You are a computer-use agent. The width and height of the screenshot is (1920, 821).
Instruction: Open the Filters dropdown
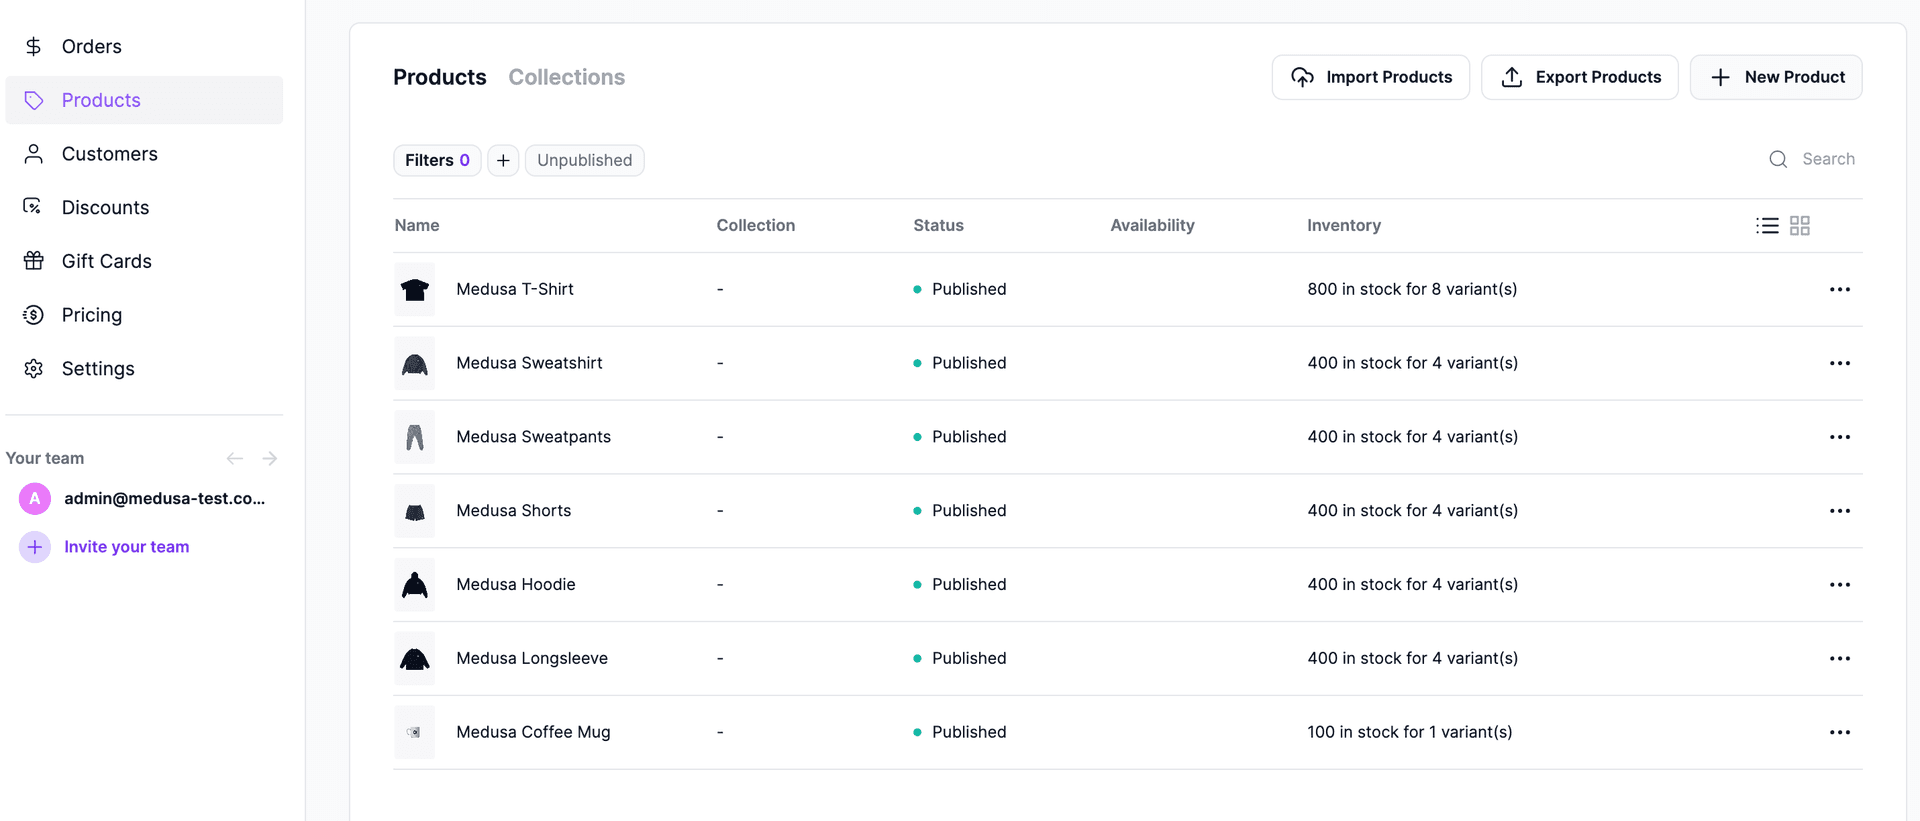point(437,161)
